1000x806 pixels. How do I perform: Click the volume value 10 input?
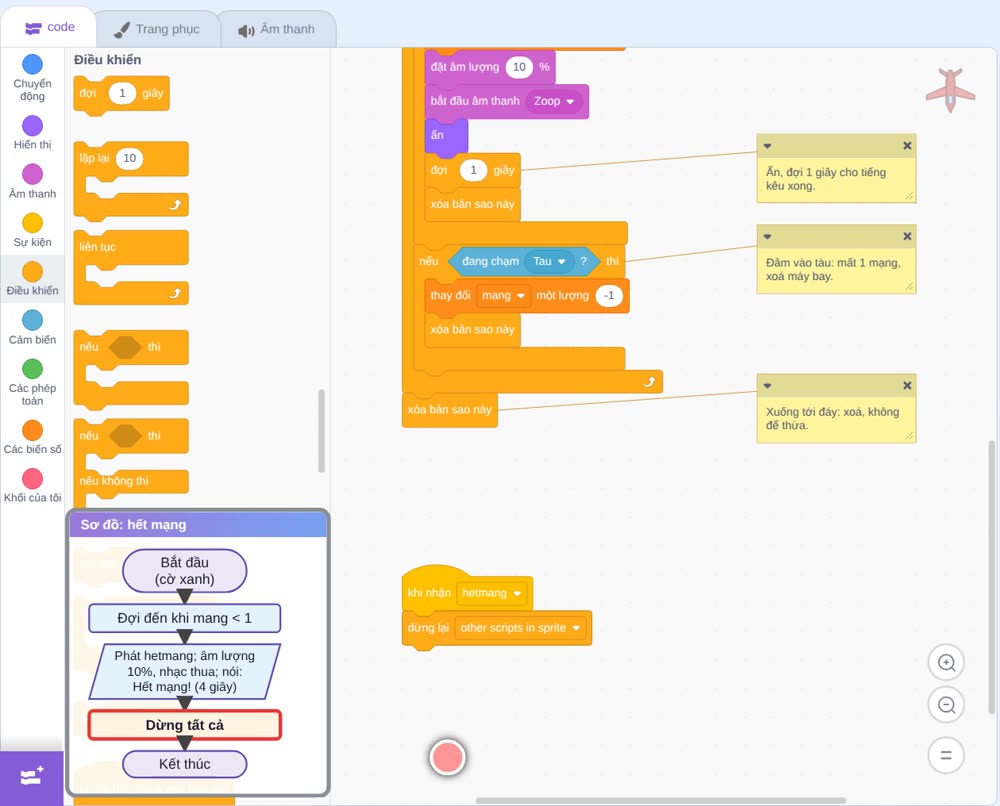(519, 67)
